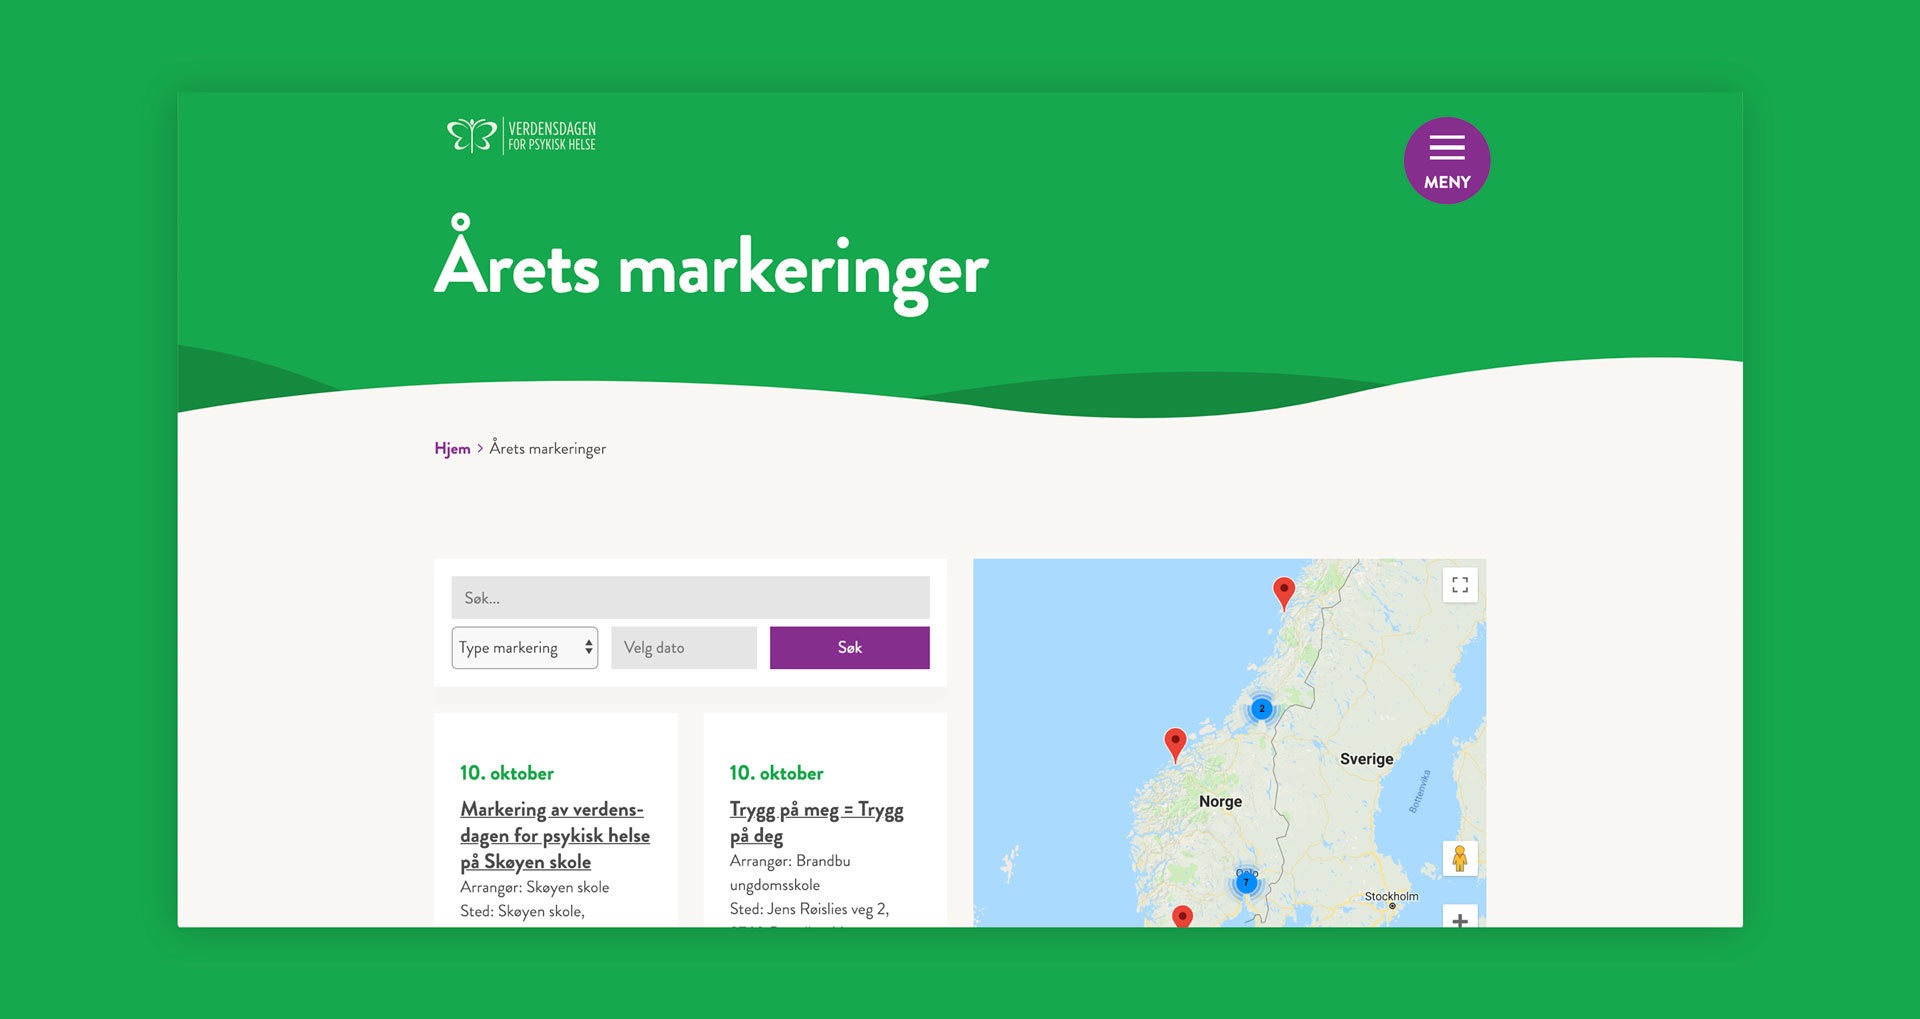Click Sted: Skøyen skole text

(522, 911)
